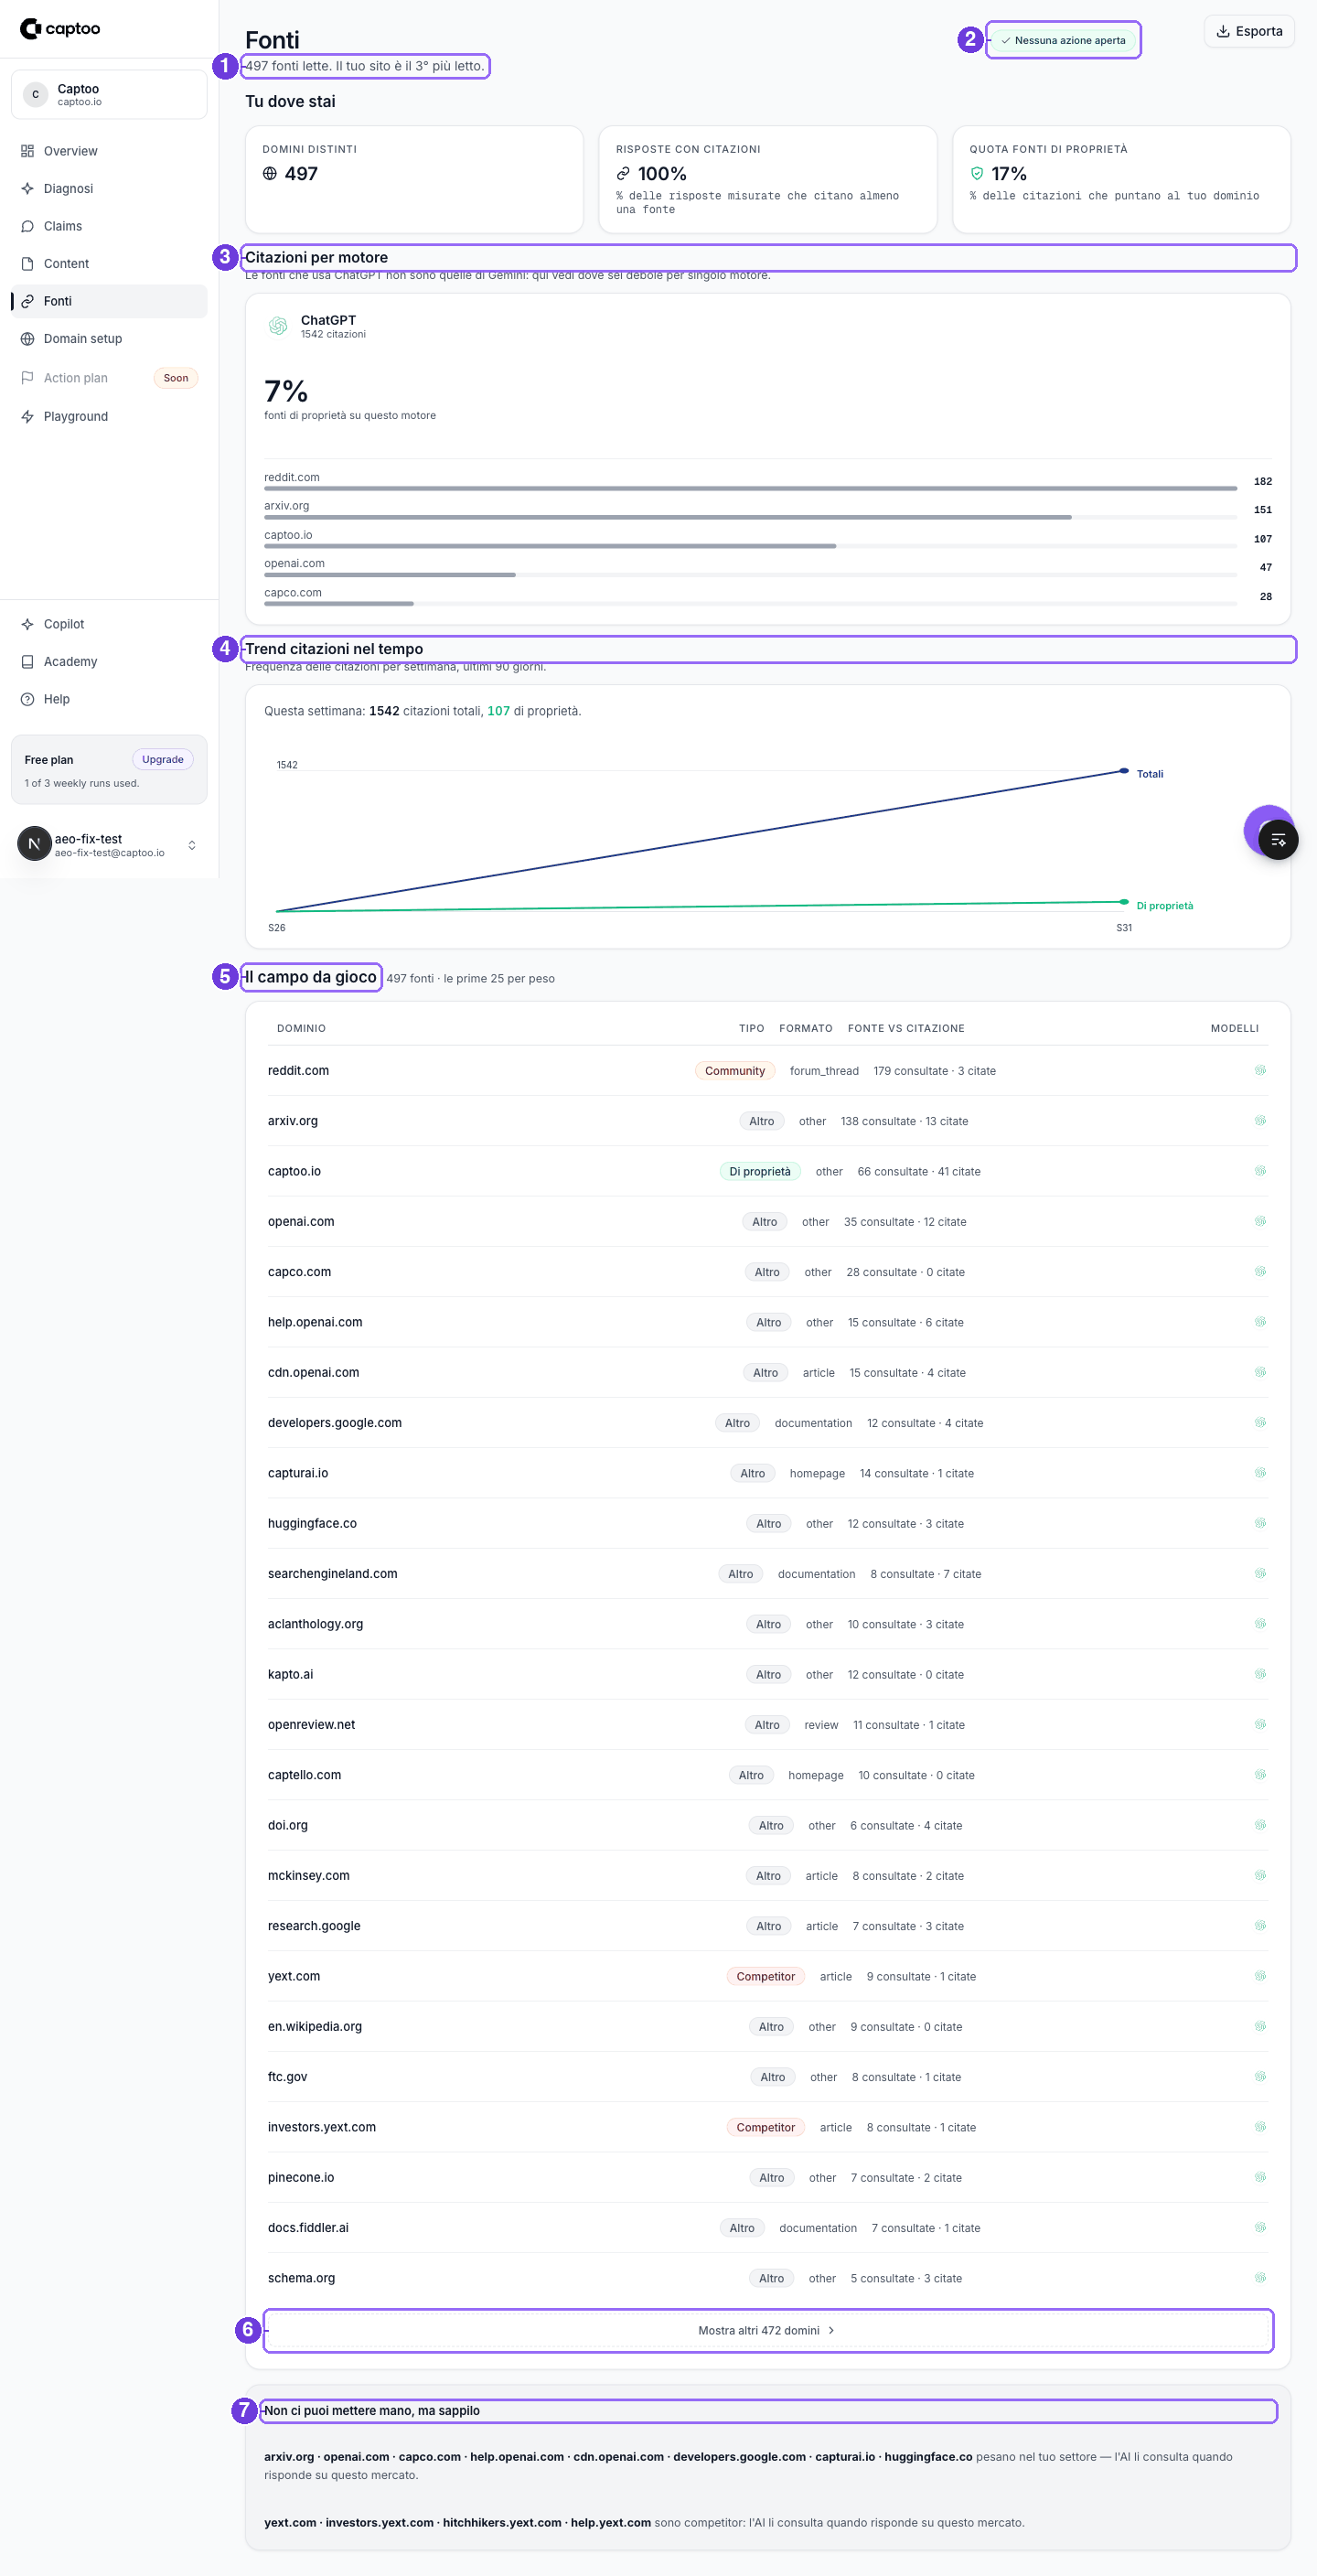This screenshot has width=1317, height=2576.
Task: Click the 'Nessuna azione aperta' status badge
Action: pos(1063,41)
